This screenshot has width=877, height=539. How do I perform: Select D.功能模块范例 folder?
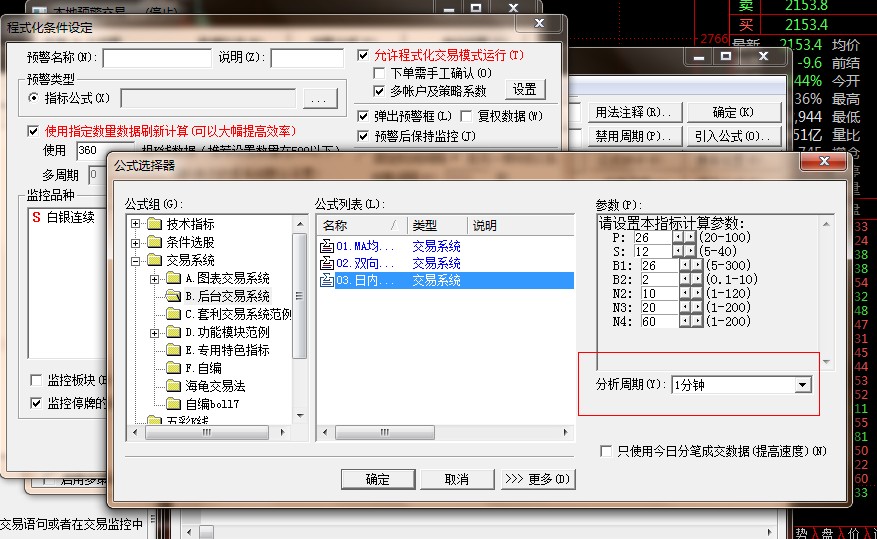[x=227, y=332]
